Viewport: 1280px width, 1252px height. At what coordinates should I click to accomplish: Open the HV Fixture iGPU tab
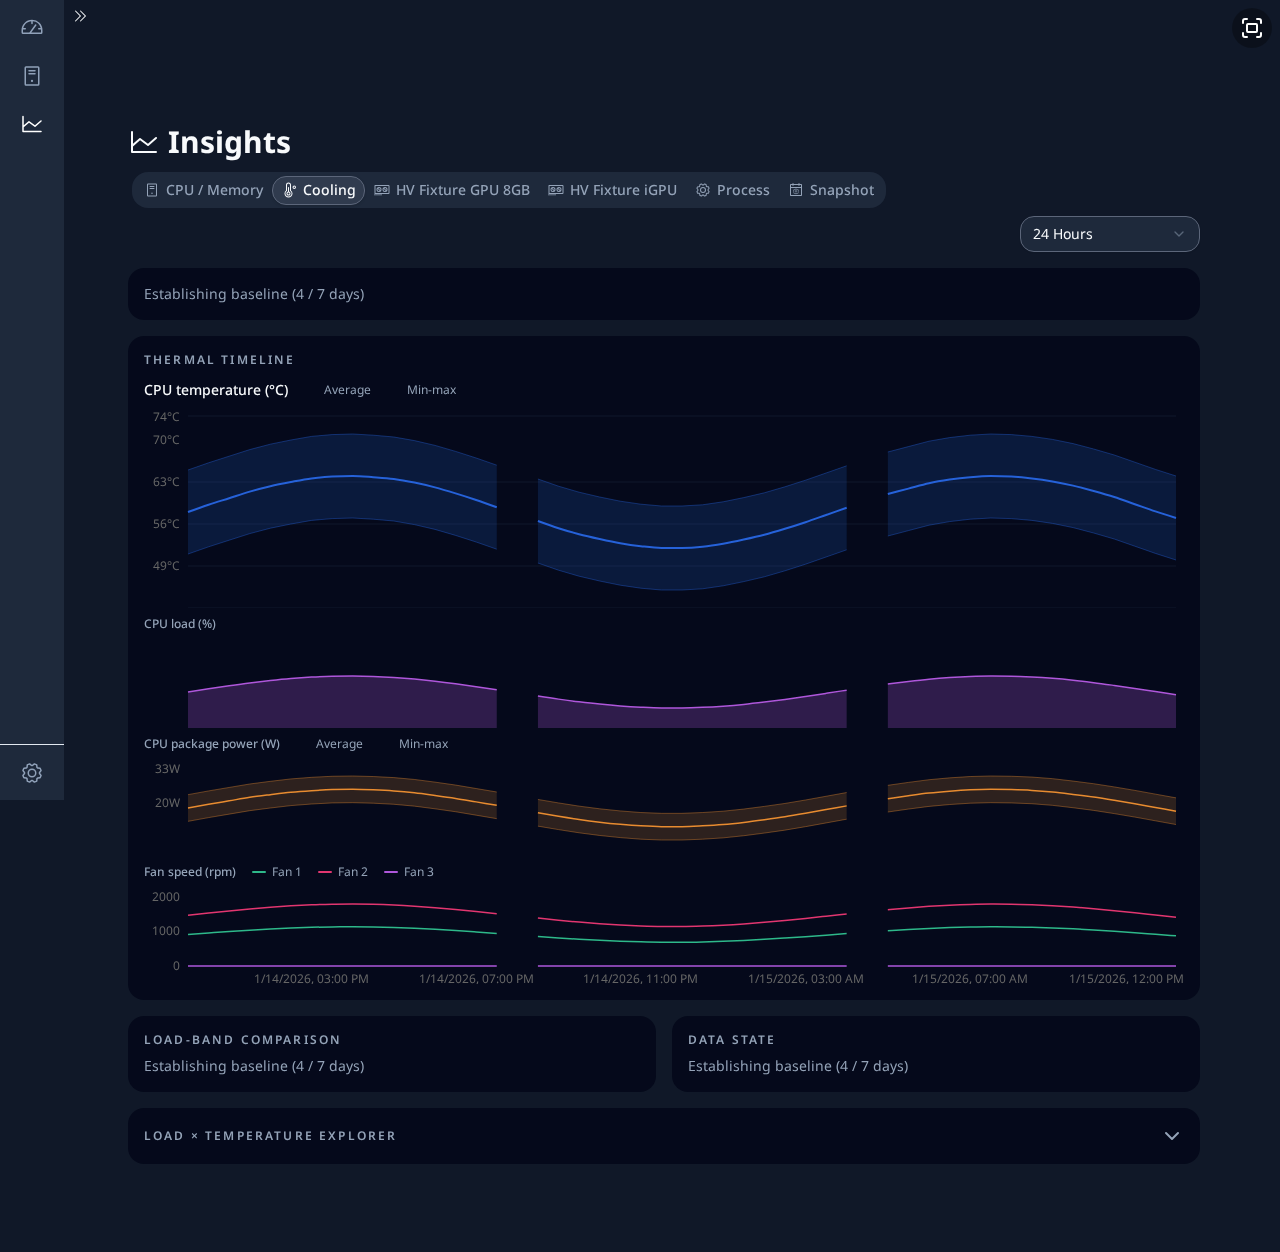613,190
